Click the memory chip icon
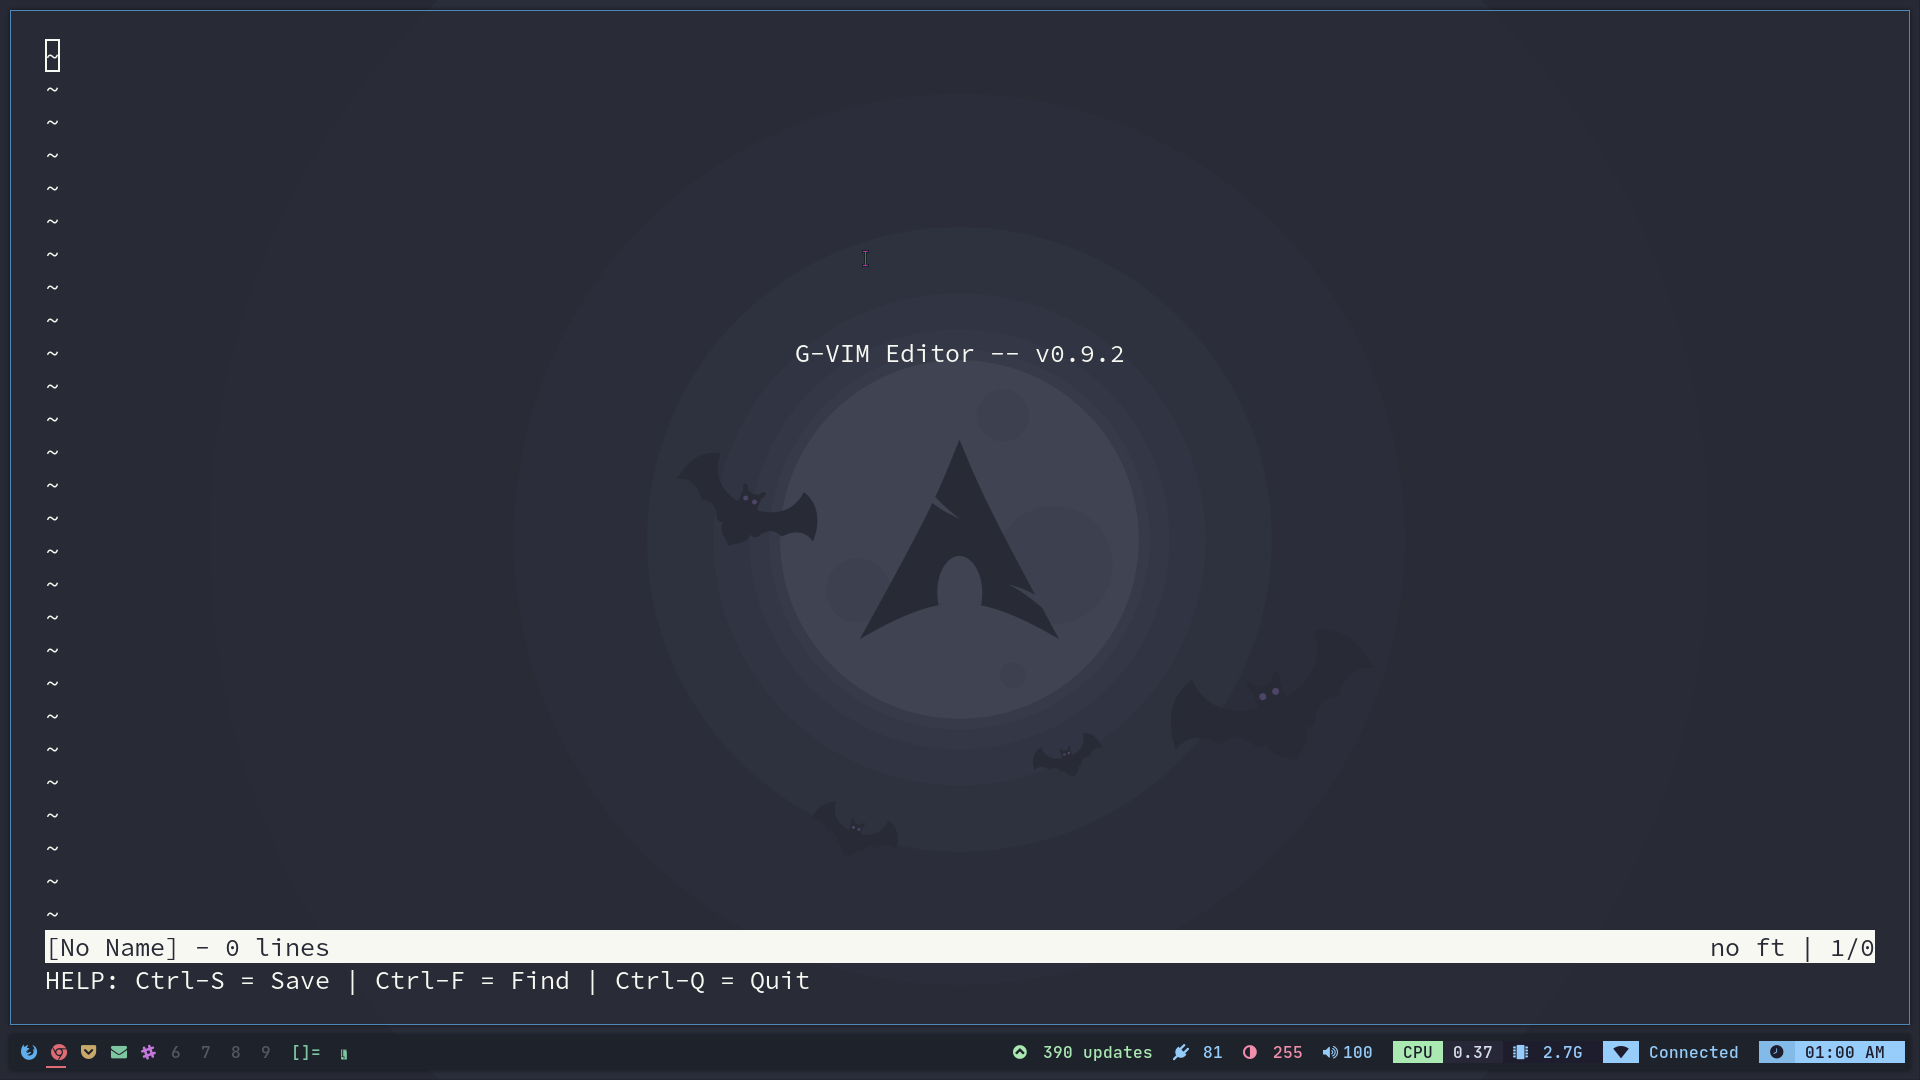 [1521, 1052]
